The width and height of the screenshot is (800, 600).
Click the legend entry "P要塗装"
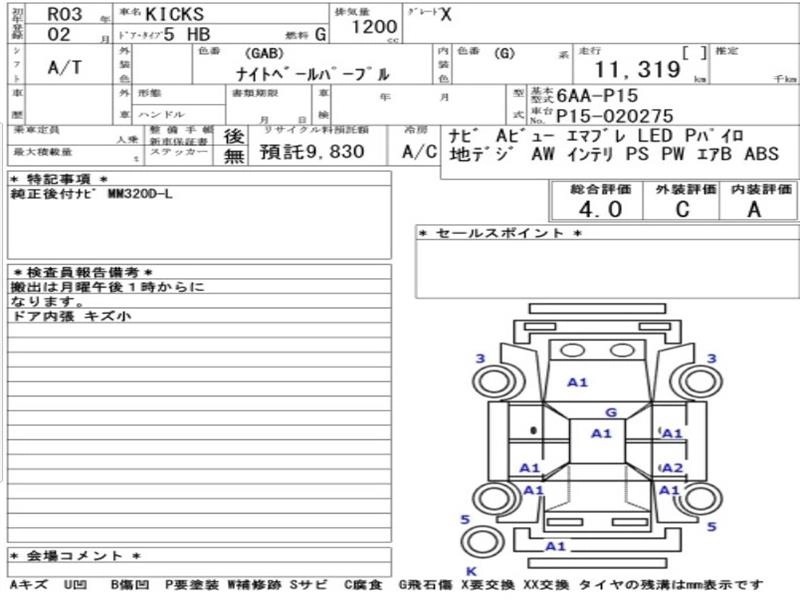pos(191,585)
